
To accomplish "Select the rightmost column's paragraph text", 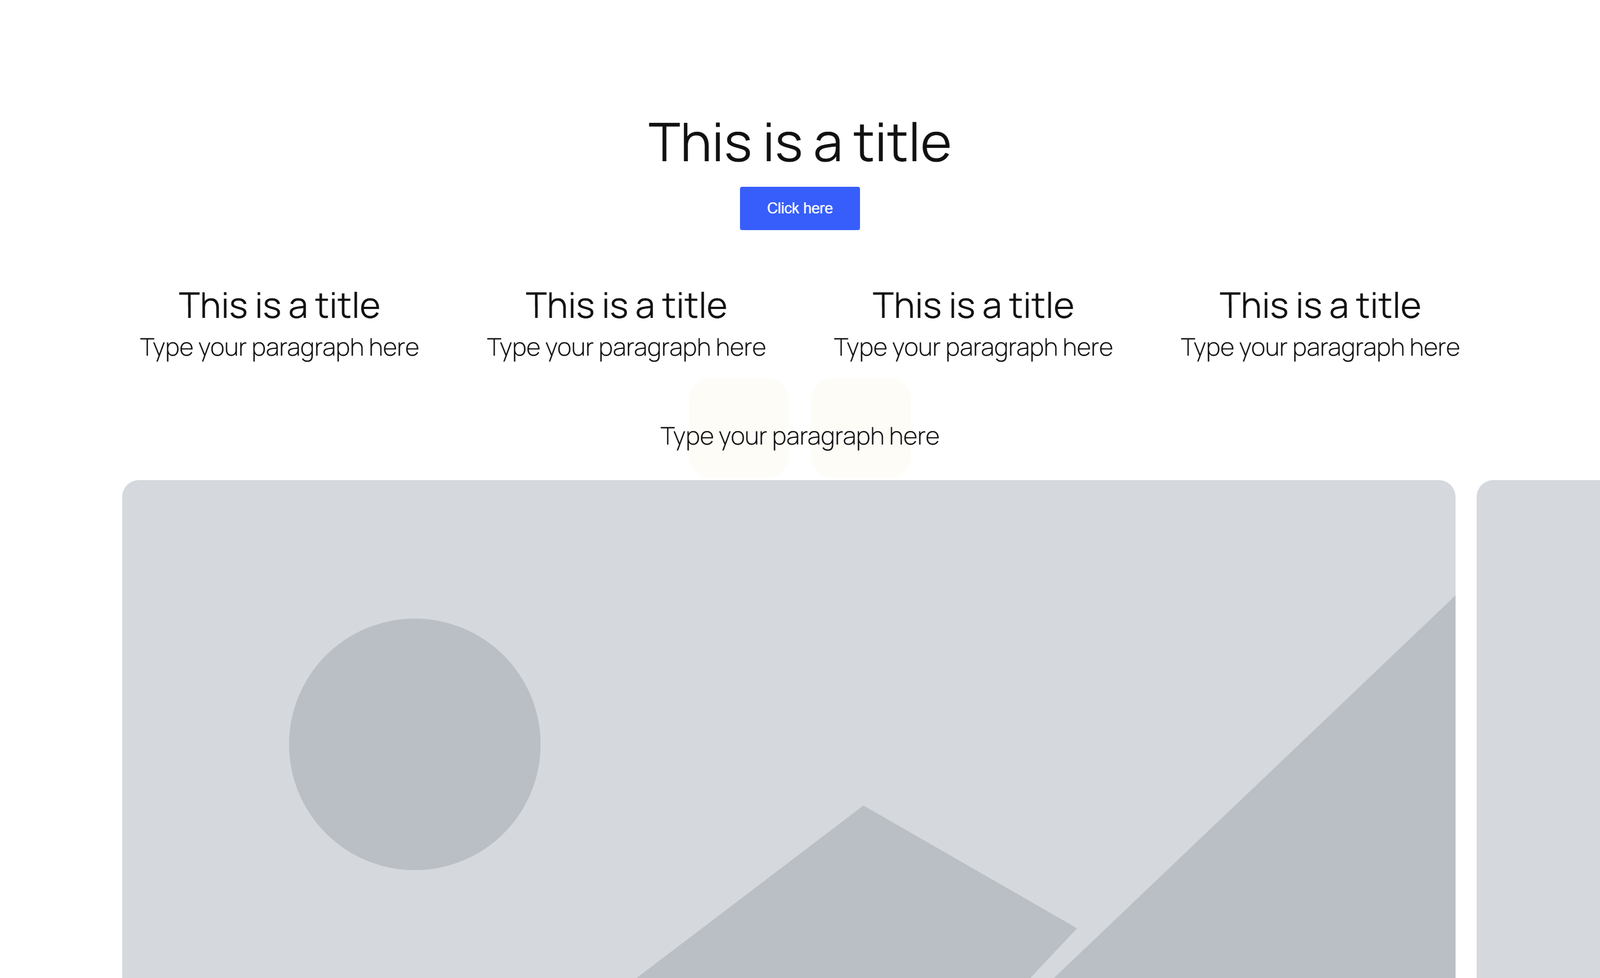I will pos(1320,348).
